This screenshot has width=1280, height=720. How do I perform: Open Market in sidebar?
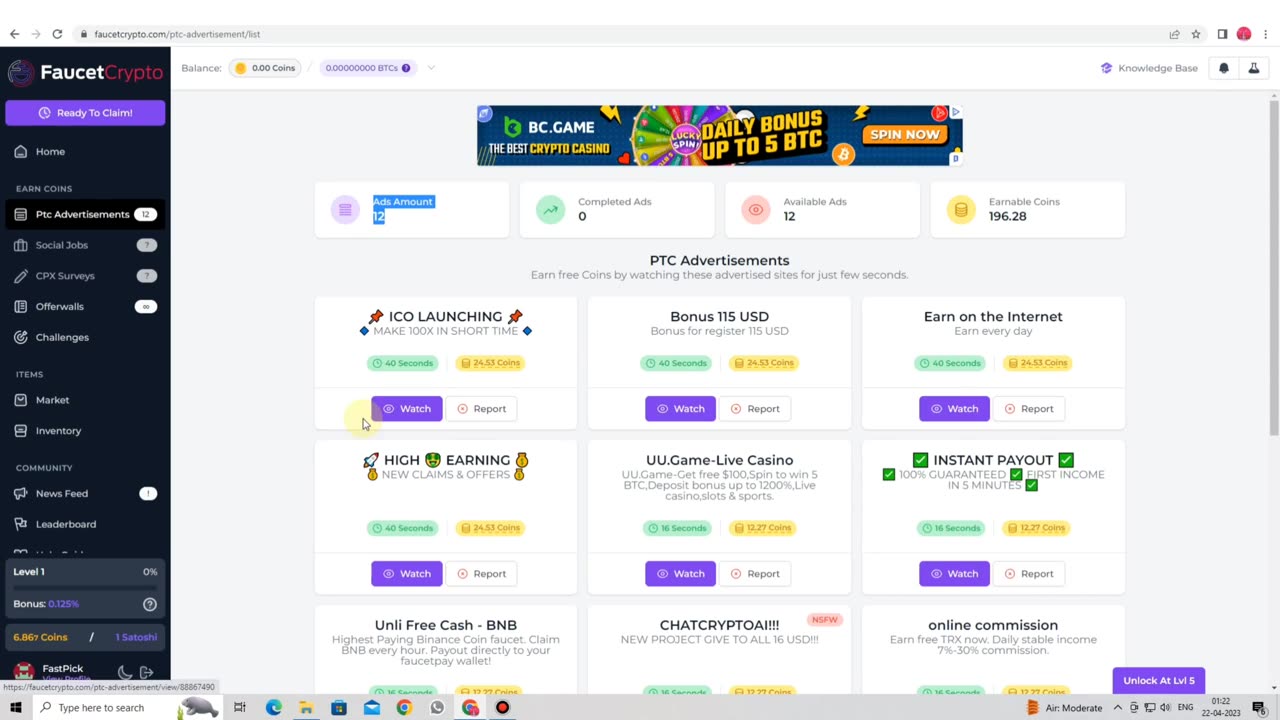pyautogui.click(x=84, y=400)
